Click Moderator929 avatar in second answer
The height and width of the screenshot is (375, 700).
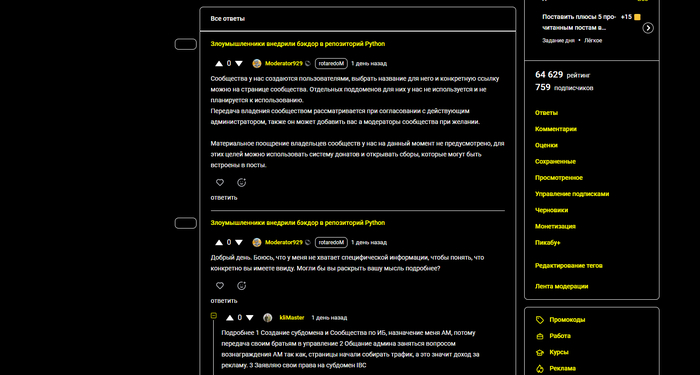(257, 242)
